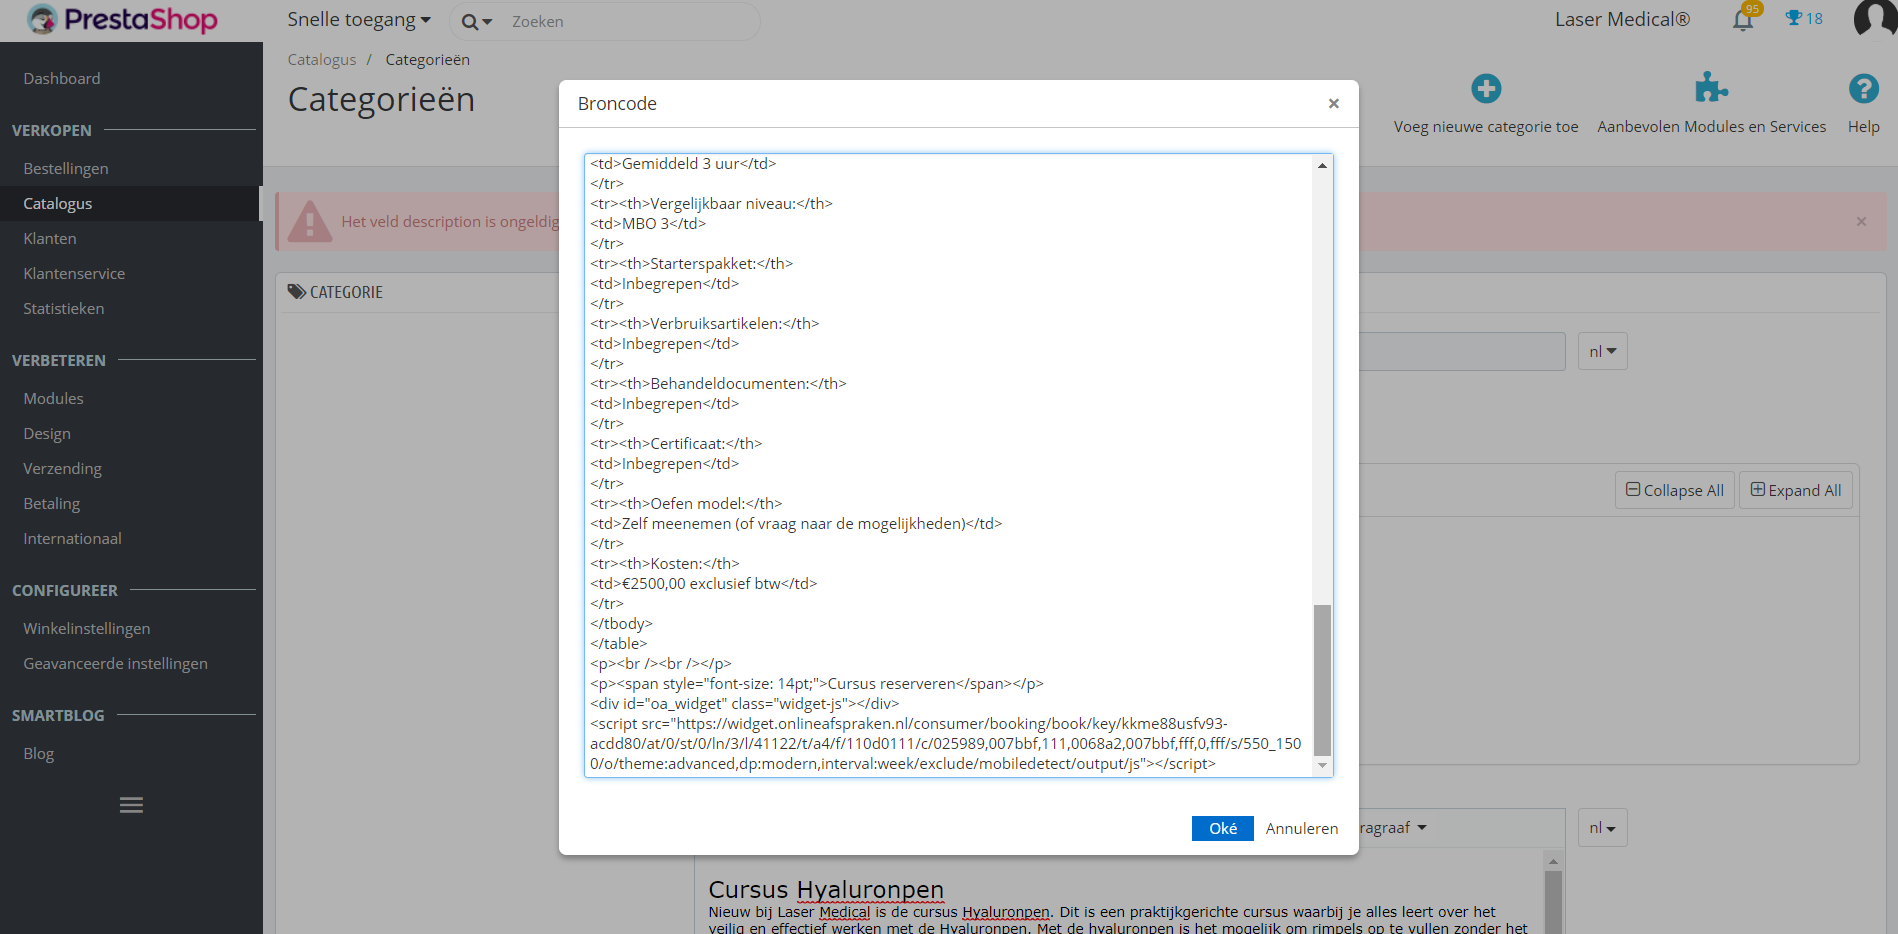Click the 'MBO 3' source line
This screenshot has height=934, width=1898.
click(648, 224)
